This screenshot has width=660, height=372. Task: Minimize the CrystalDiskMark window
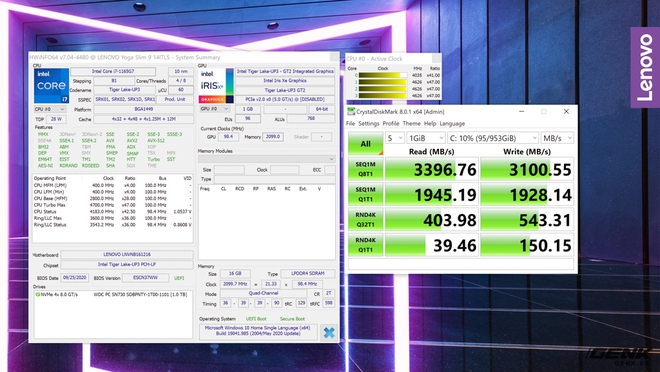[522, 112]
